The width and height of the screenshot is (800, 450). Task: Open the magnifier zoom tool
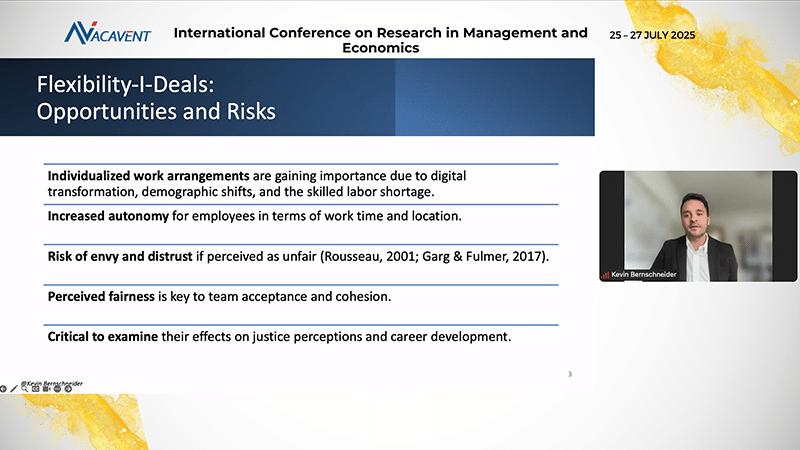tap(25, 387)
